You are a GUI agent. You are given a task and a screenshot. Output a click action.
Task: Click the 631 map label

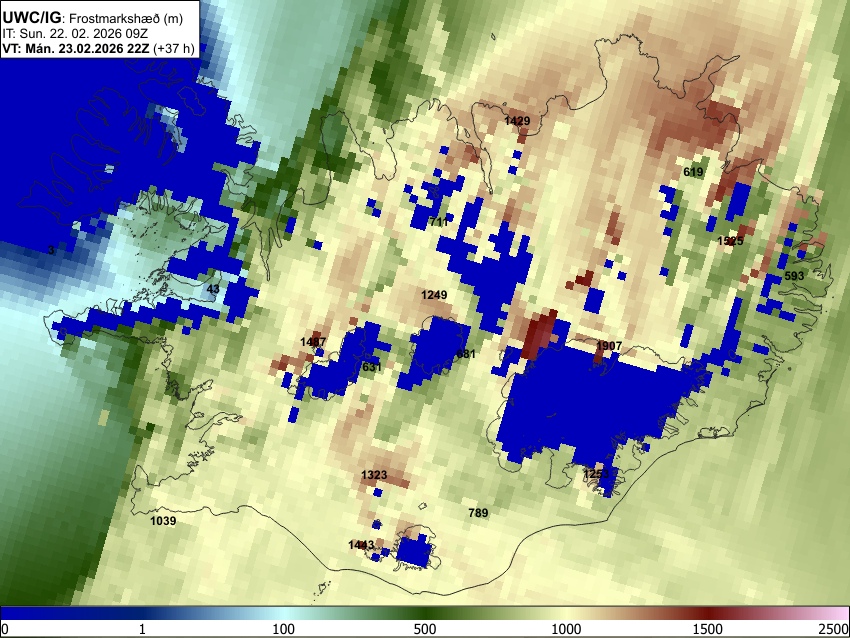pyautogui.click(x=372, y=367)
